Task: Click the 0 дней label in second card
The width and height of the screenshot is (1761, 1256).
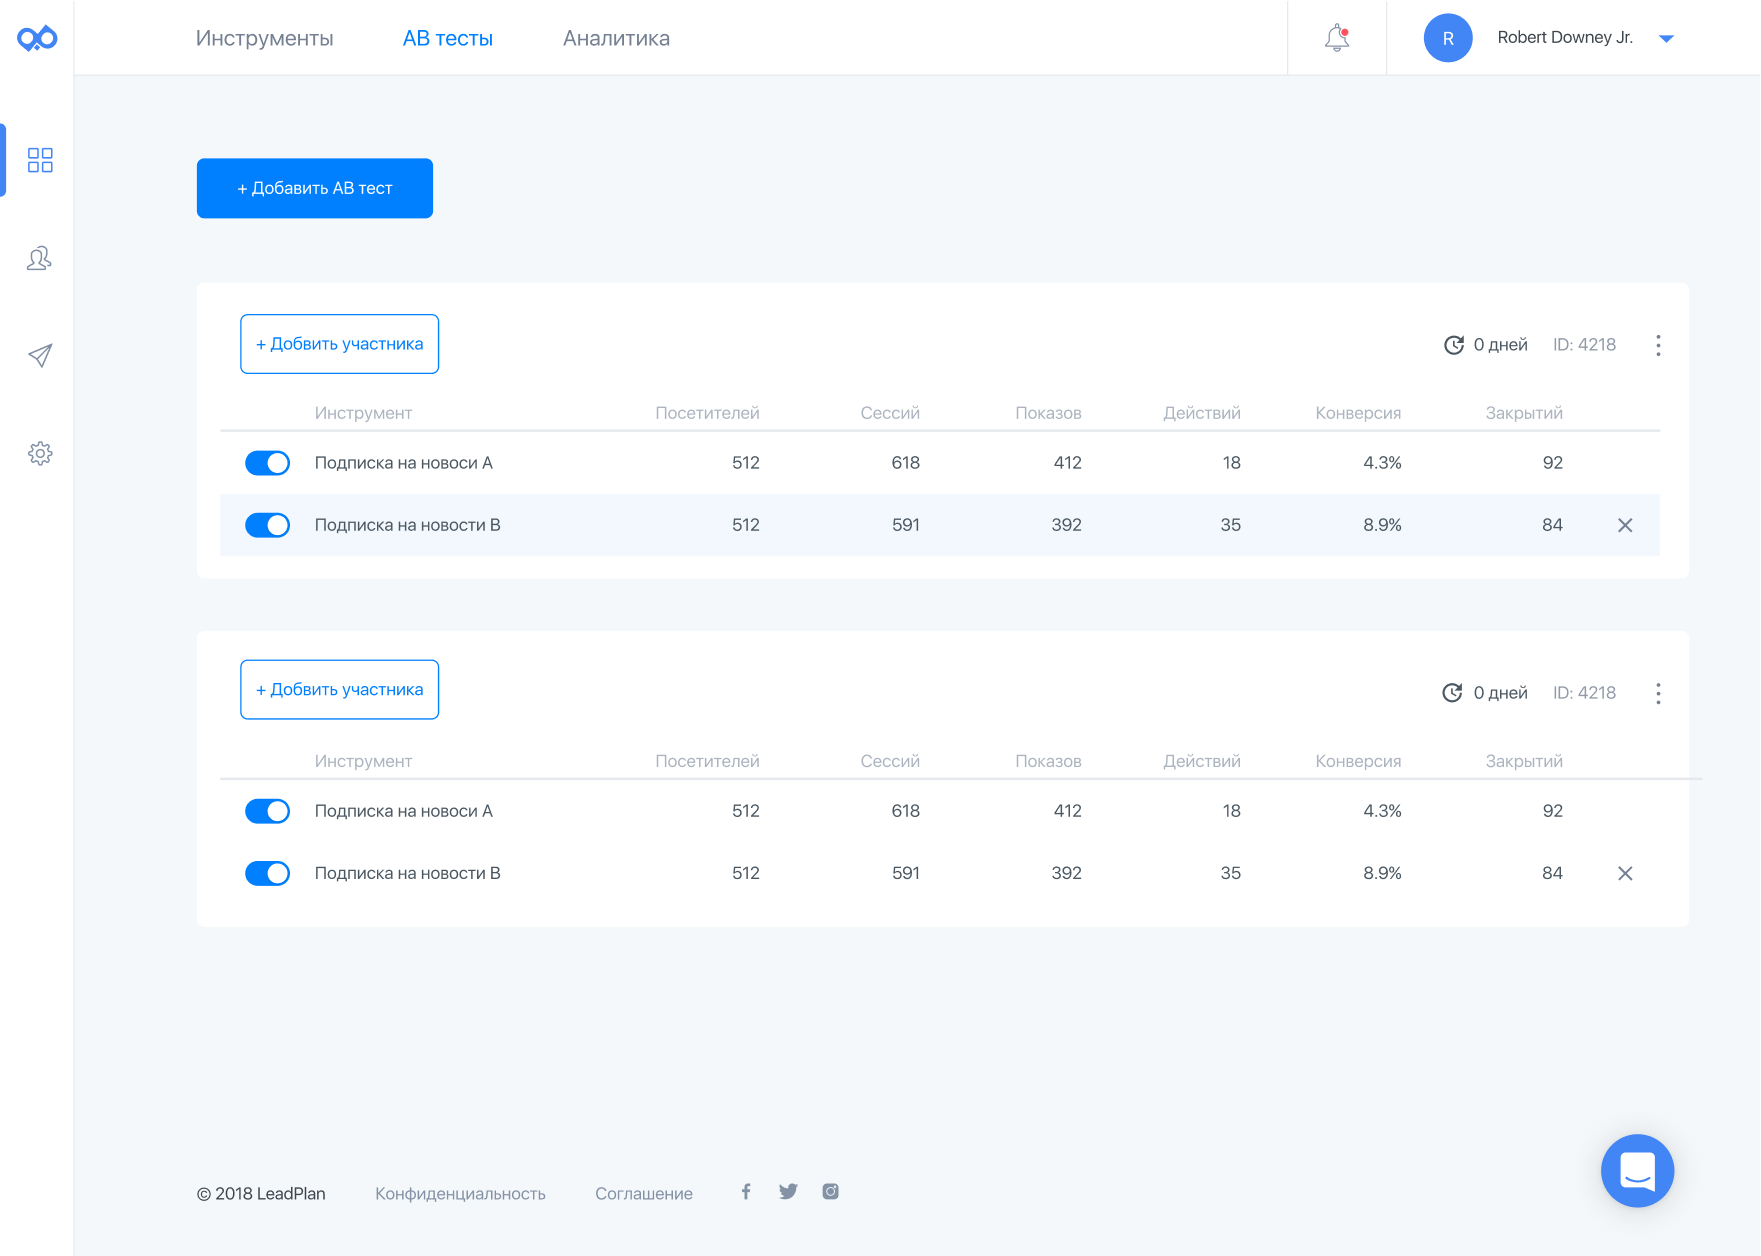Action: [1500, 693]
